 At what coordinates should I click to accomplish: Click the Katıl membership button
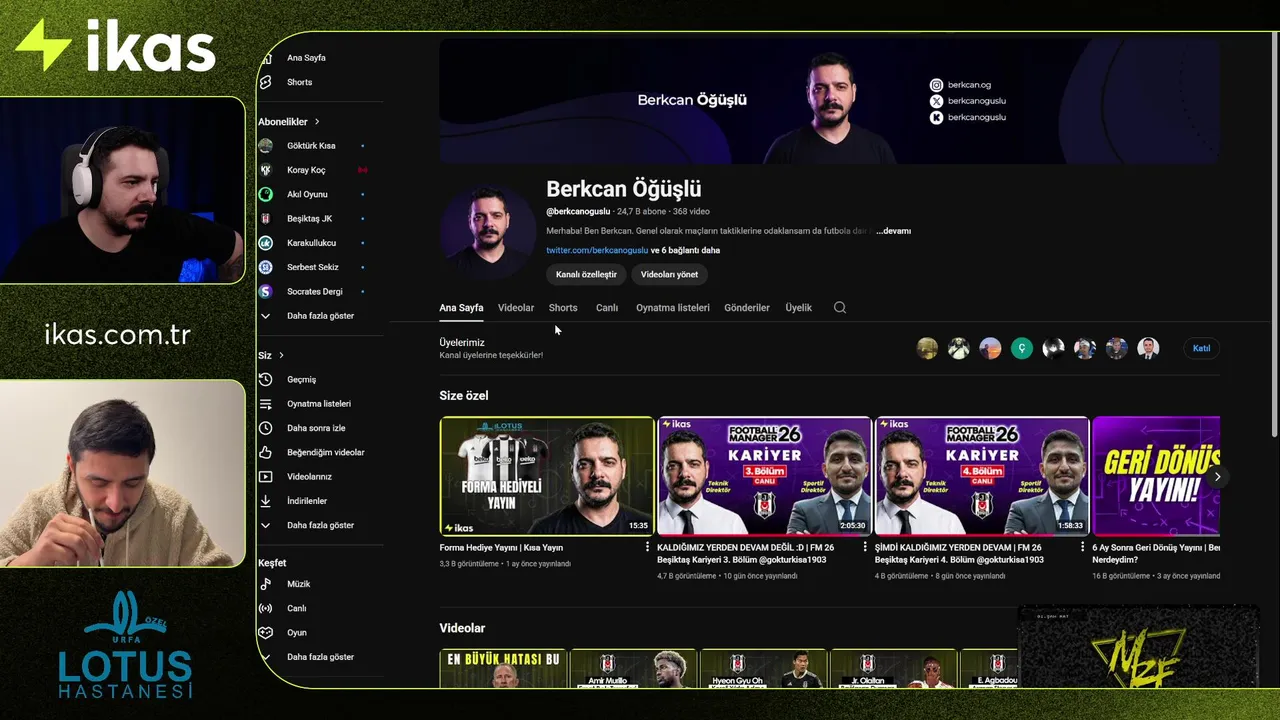1201,348
